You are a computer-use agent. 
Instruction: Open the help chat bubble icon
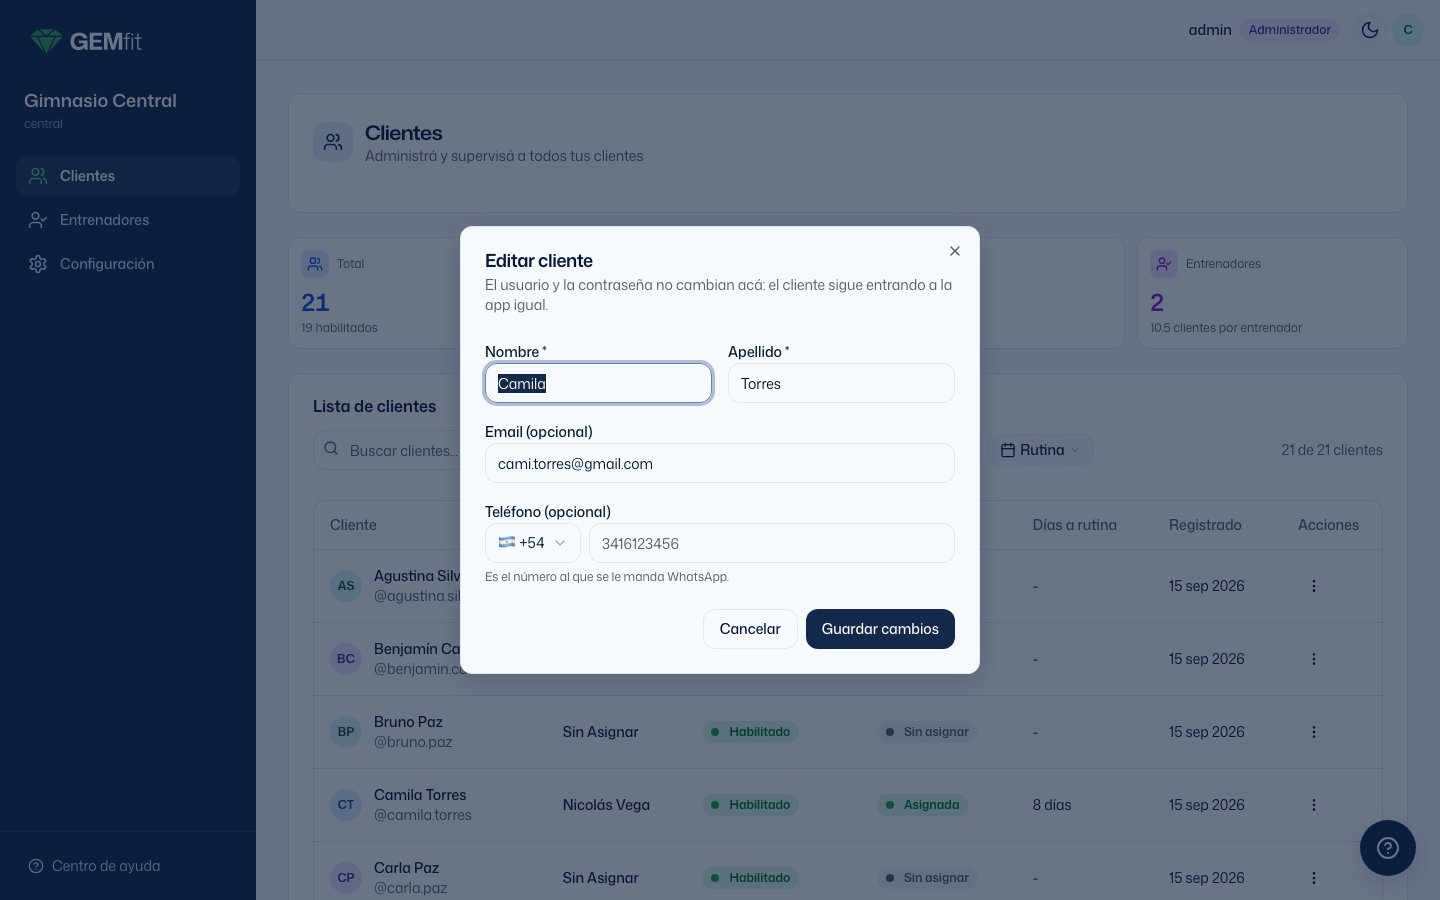(1388, 848)
